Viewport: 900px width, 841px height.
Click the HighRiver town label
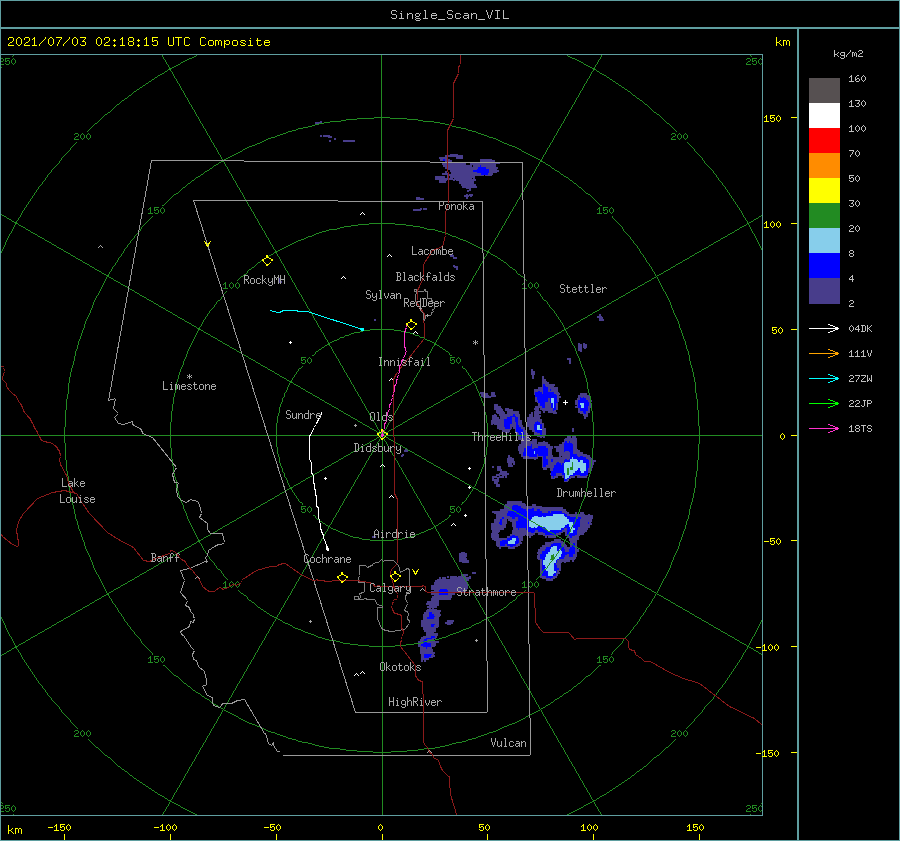click(x=415, y=702)
